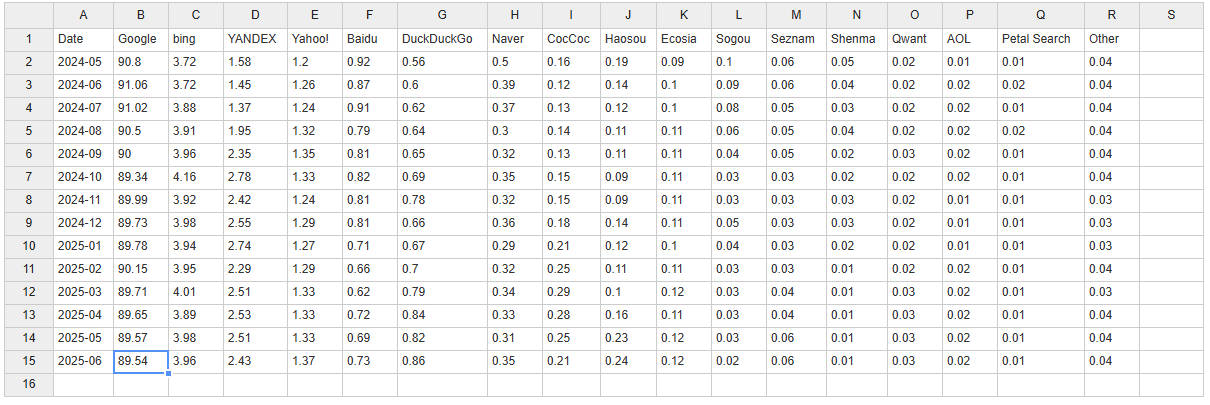Click YANDEX value '1.95'
Image resolution: width=1210 pixels, height=405 pixels.
[x=255, y=131]
